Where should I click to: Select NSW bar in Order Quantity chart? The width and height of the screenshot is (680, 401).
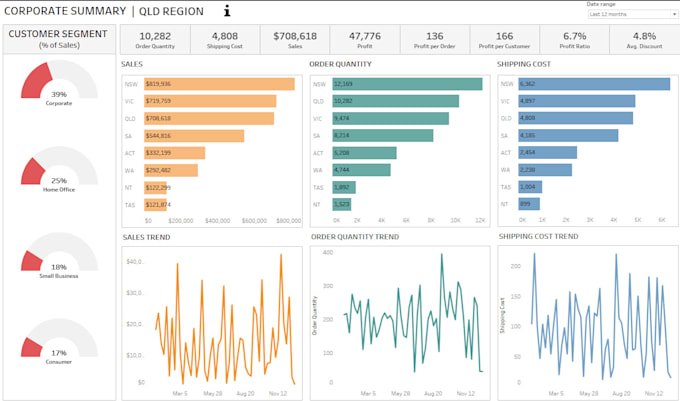[400, 85]
